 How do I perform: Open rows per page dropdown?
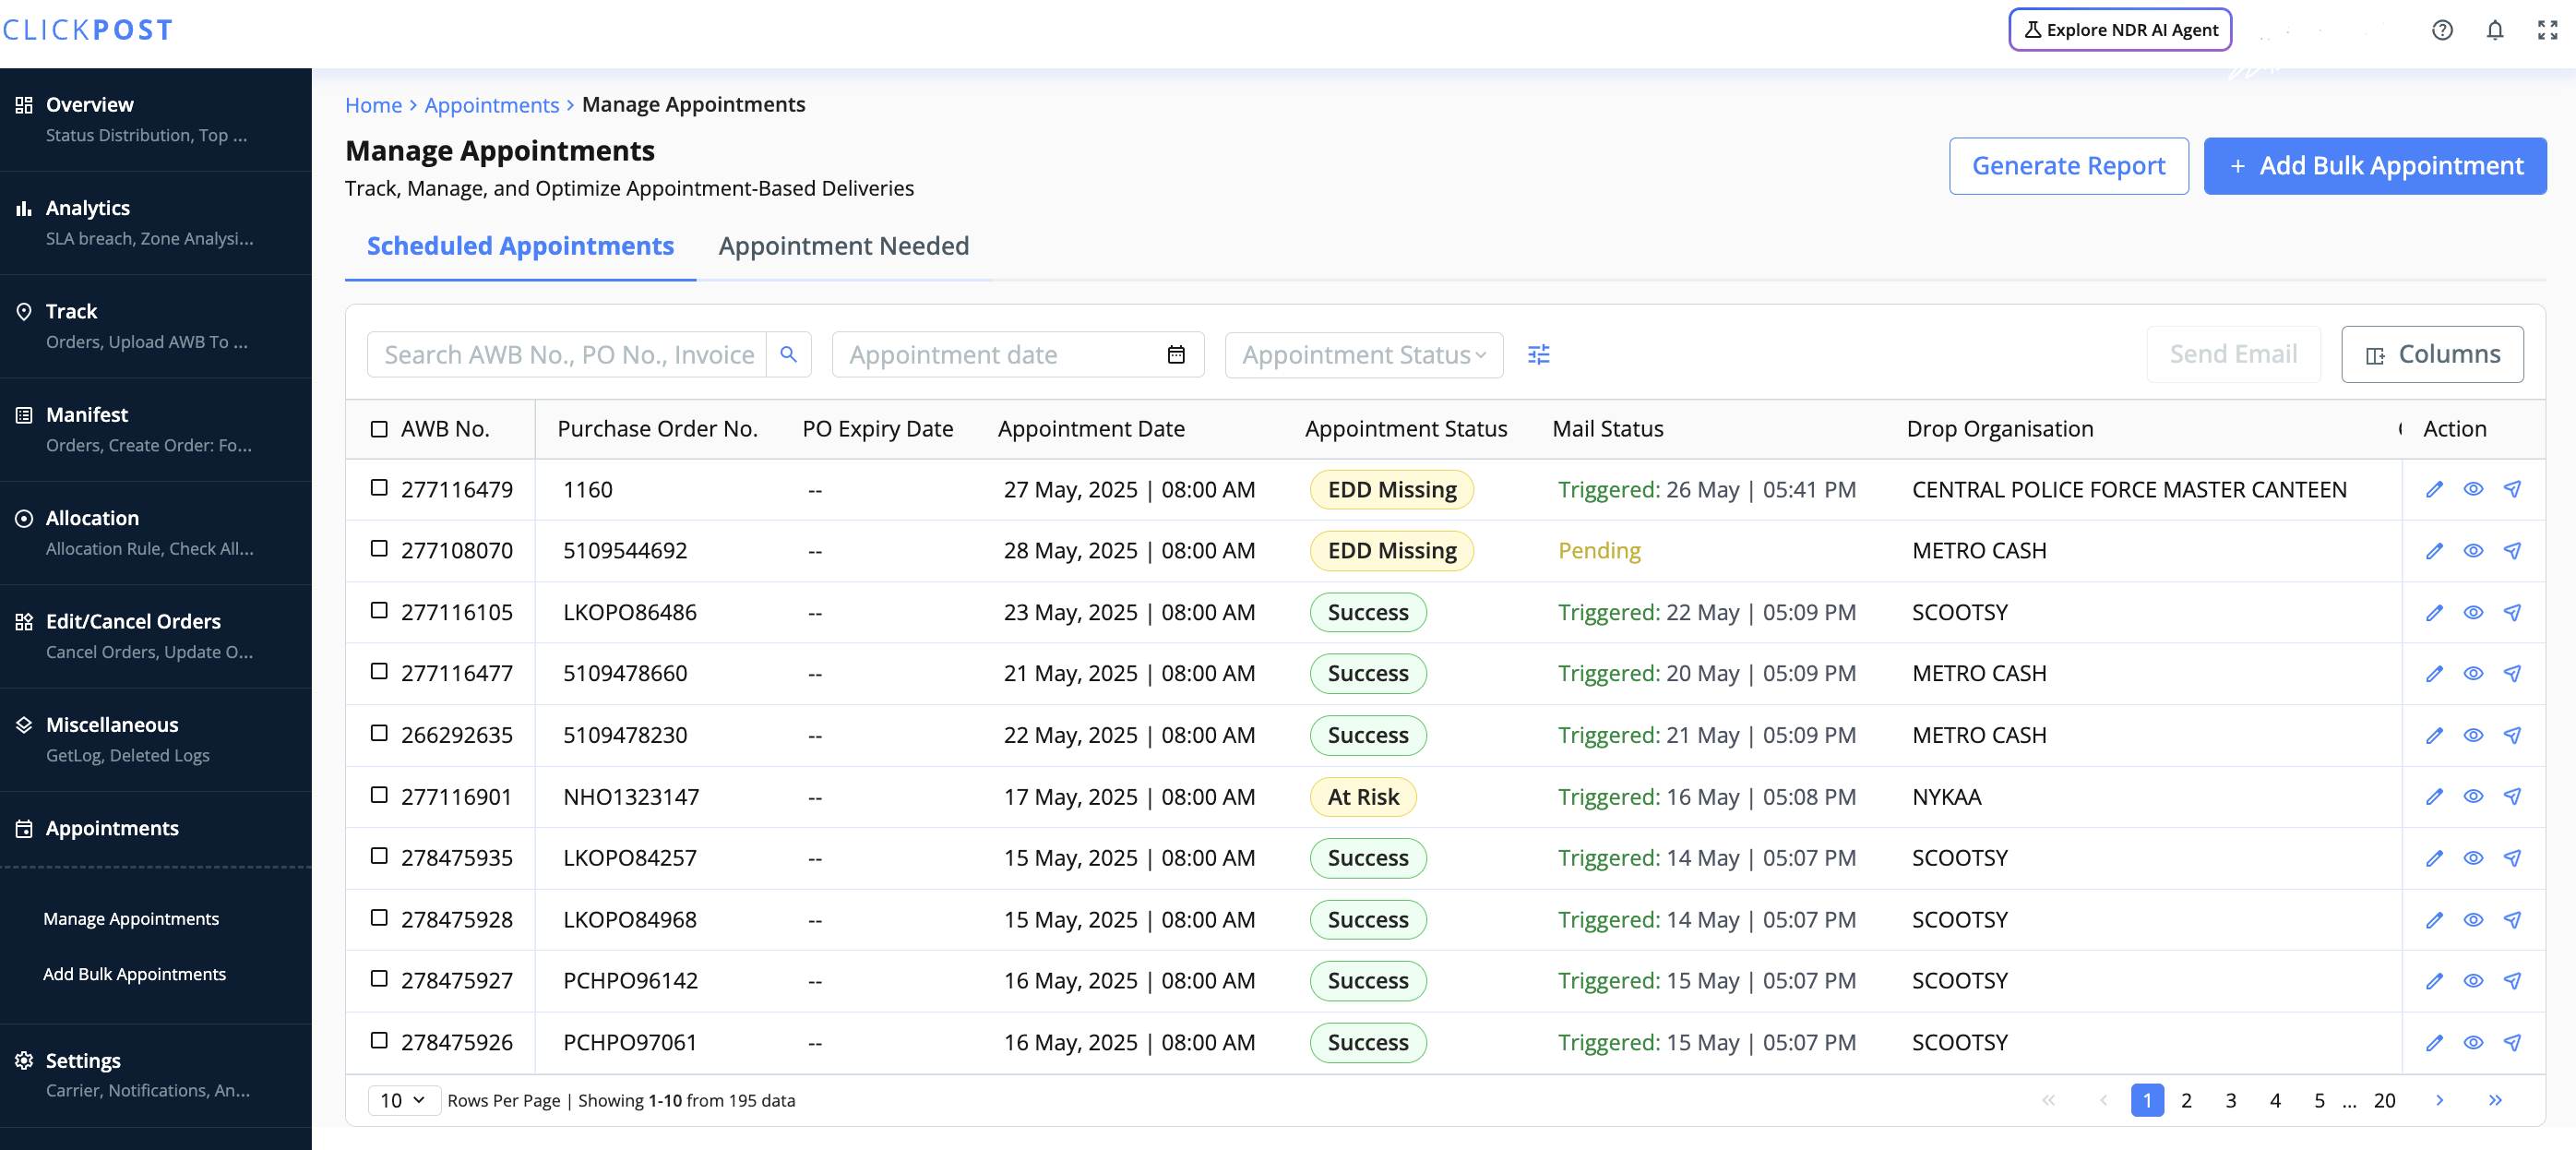pyautogui.click(x=403, y=1100)
